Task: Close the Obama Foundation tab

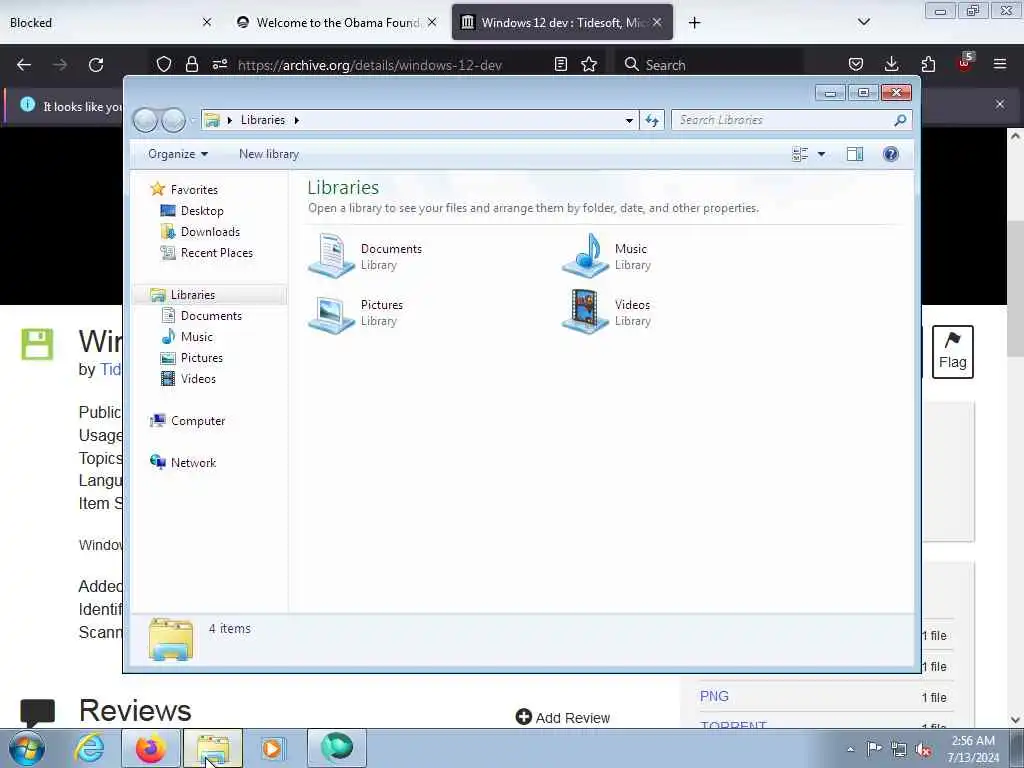Action: 432,22
